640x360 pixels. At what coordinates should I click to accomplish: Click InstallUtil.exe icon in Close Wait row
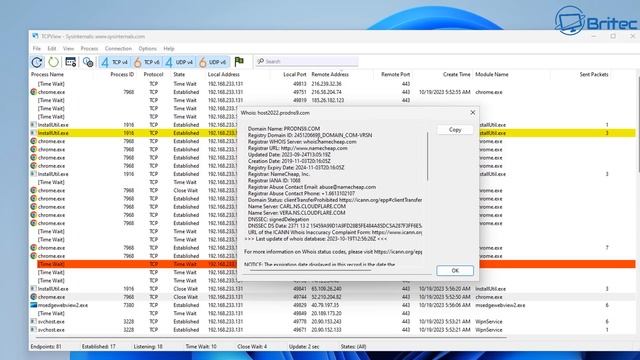point(34,289)
